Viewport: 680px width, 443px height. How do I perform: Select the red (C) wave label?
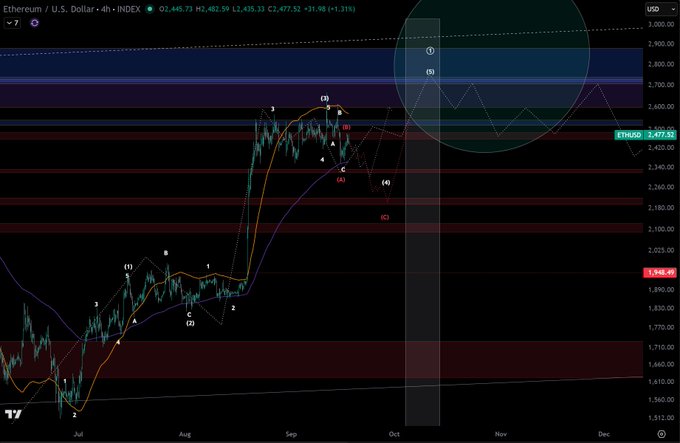click(x=385, y=217)
